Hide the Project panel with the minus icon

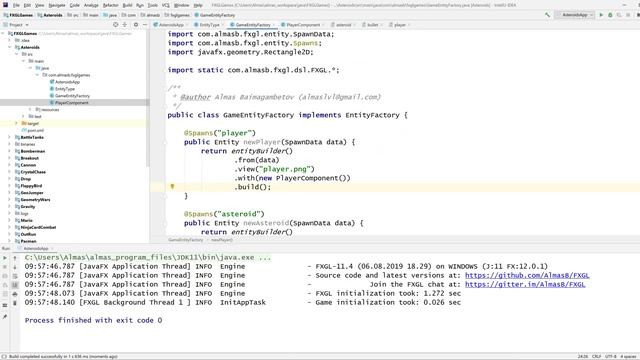[144, 25]
